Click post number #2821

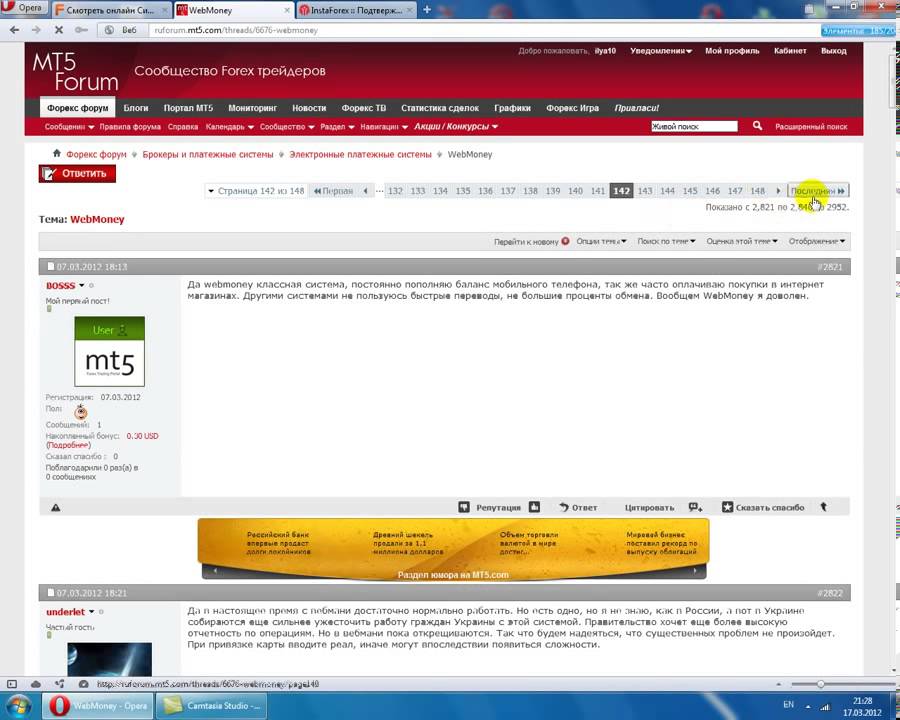click(x=830, y=266)
